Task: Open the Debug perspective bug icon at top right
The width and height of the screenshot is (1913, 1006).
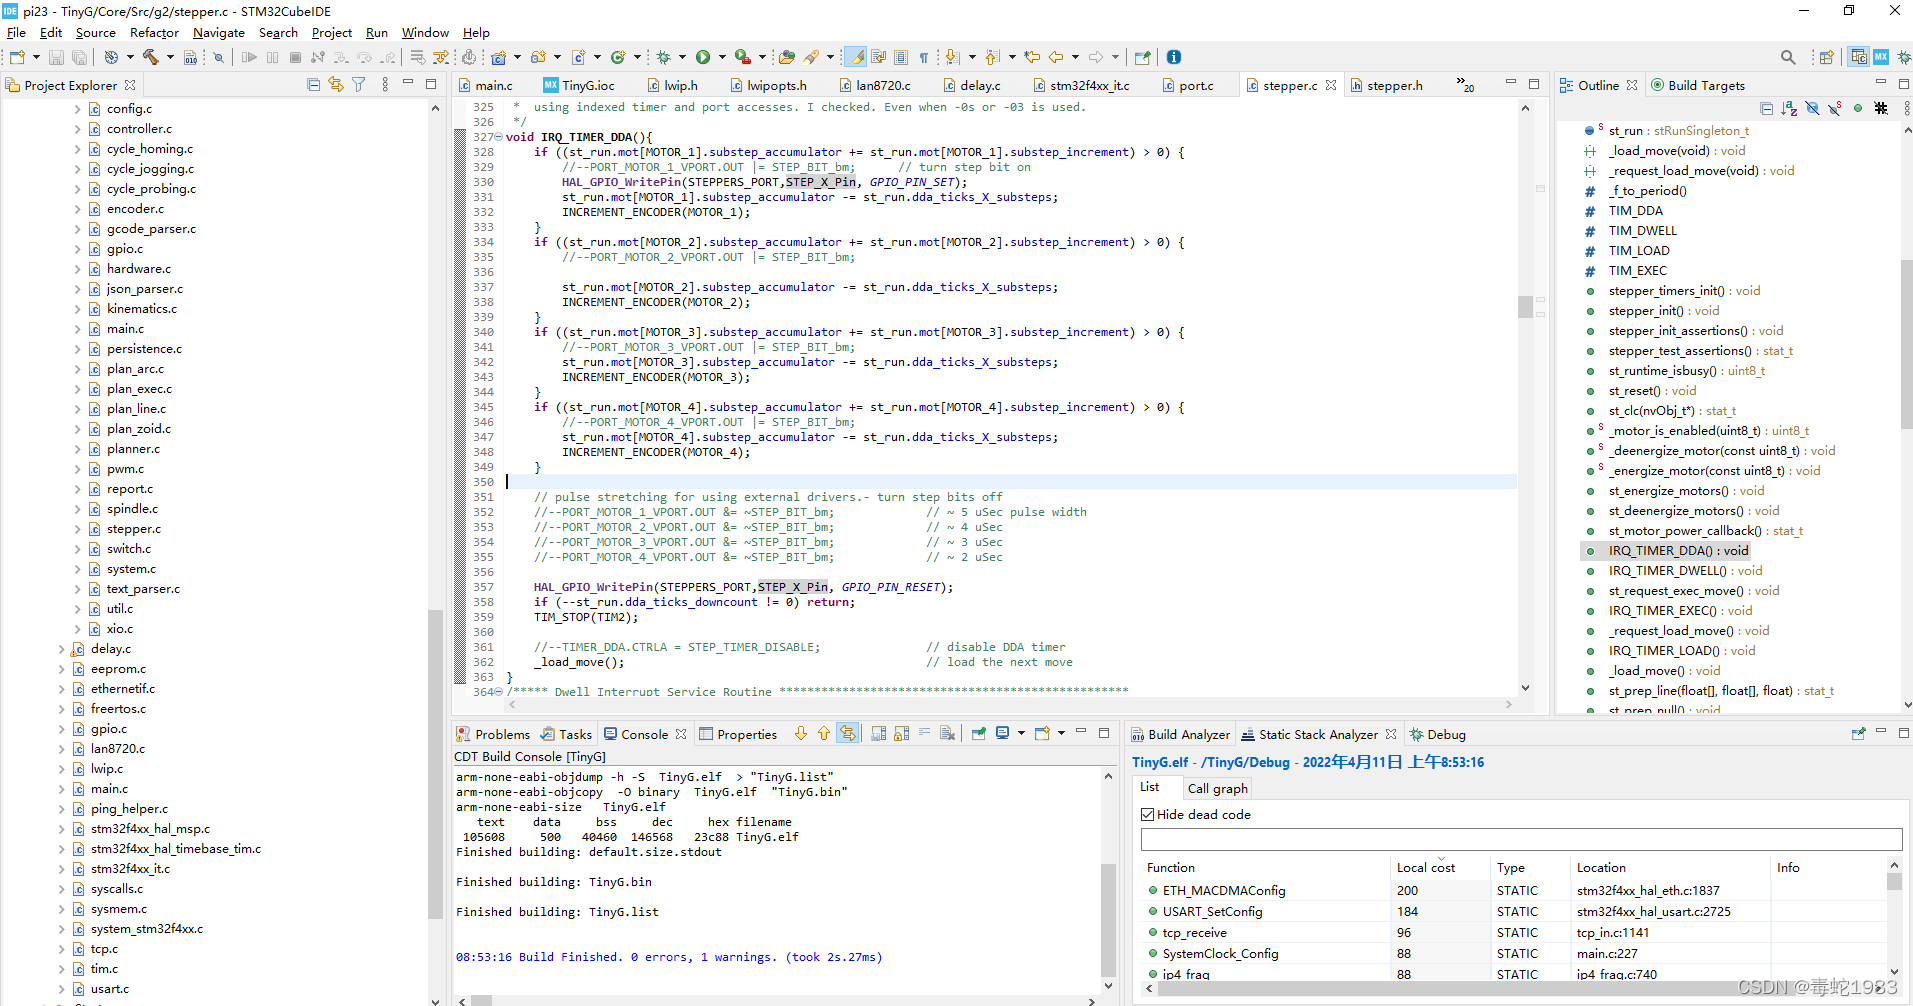Action: coord(1903,57)
